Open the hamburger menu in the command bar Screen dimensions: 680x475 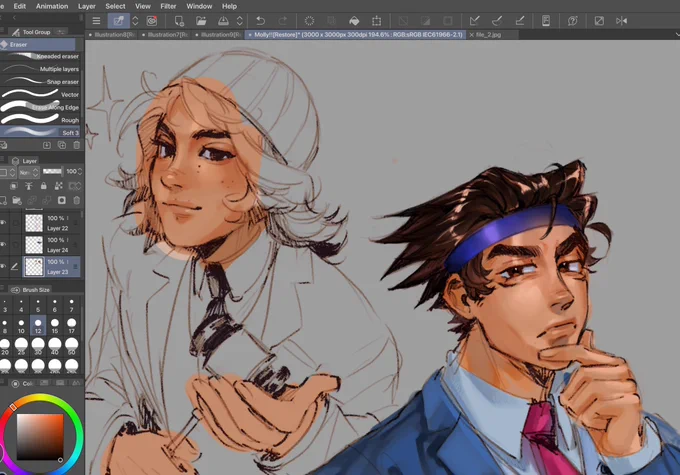click(96, 21)
